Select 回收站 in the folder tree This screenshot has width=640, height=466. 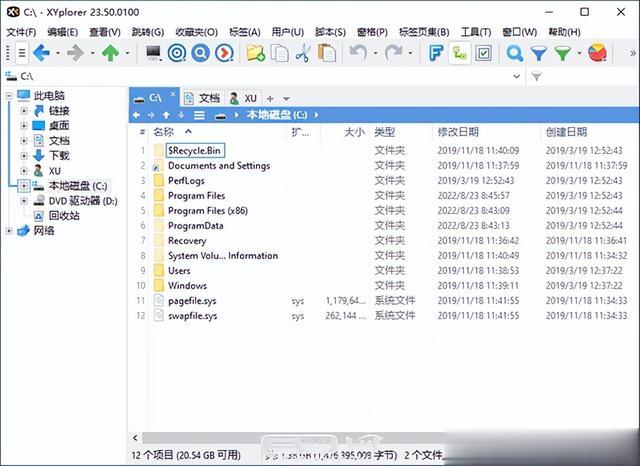pos(64,215)
